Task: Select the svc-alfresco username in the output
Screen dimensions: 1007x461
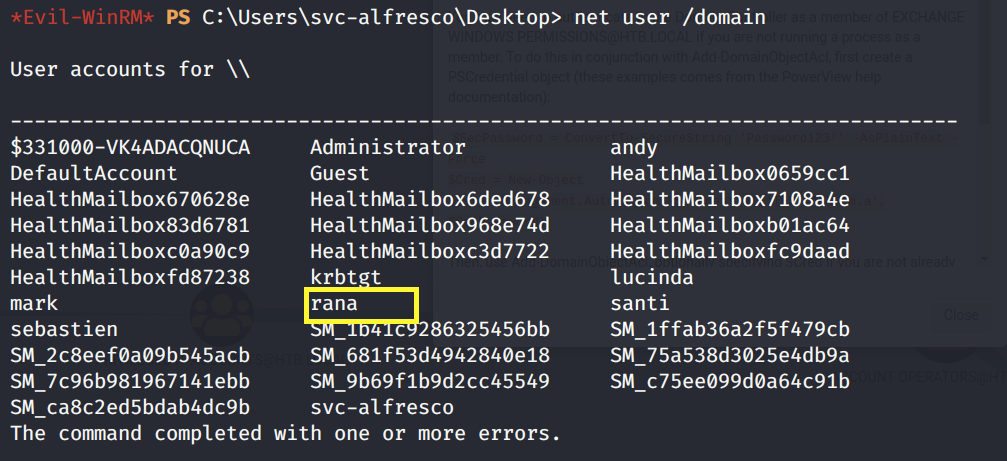Action: tap(381, 408)
